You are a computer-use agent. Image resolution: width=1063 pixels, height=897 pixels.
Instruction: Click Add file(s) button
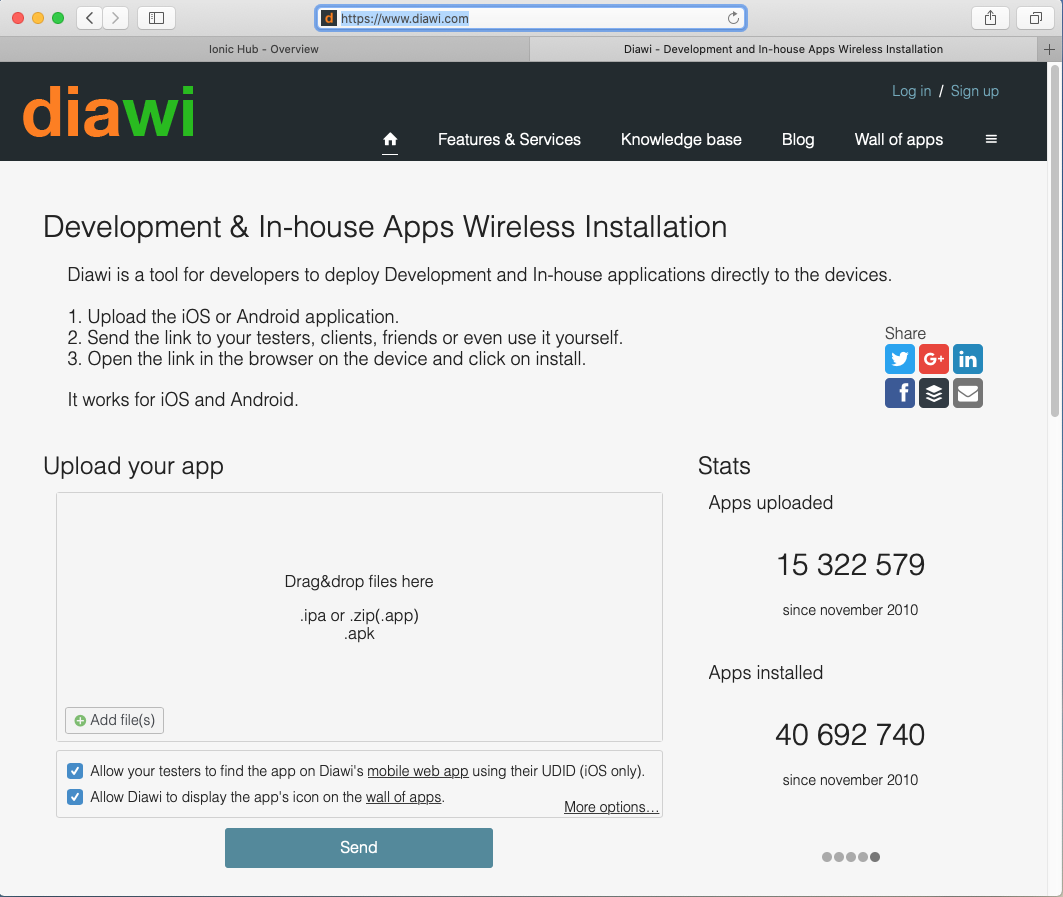pyautogui.click(x=115, y=720)
